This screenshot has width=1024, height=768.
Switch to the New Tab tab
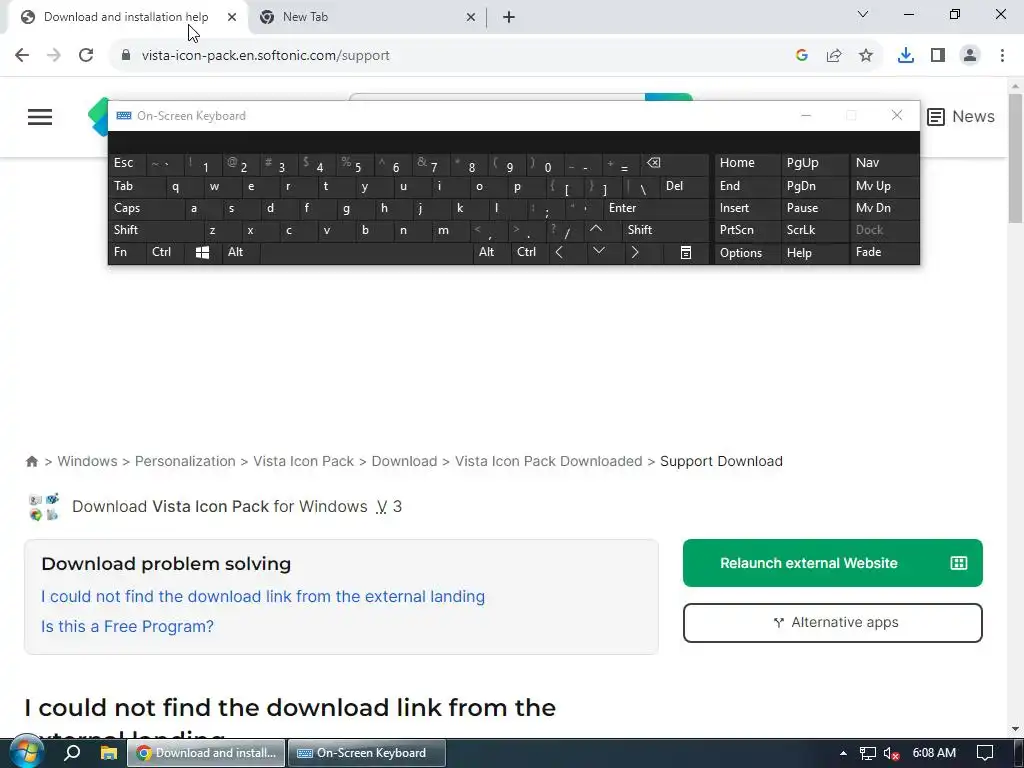366,17
